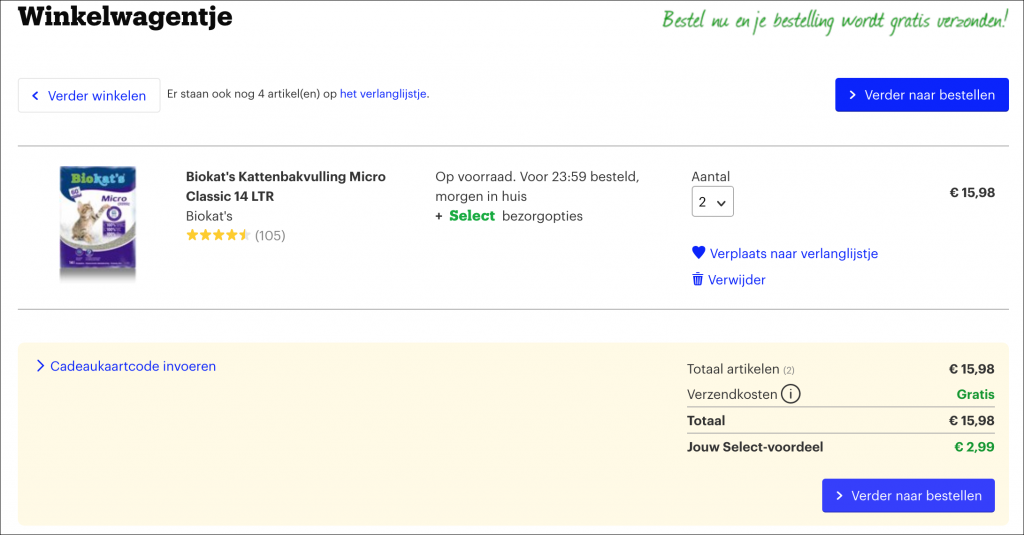This screenshot has height=535, width=1024.
Task: Click the trash can icon next to Verwijder
Action: coord(697,280)
